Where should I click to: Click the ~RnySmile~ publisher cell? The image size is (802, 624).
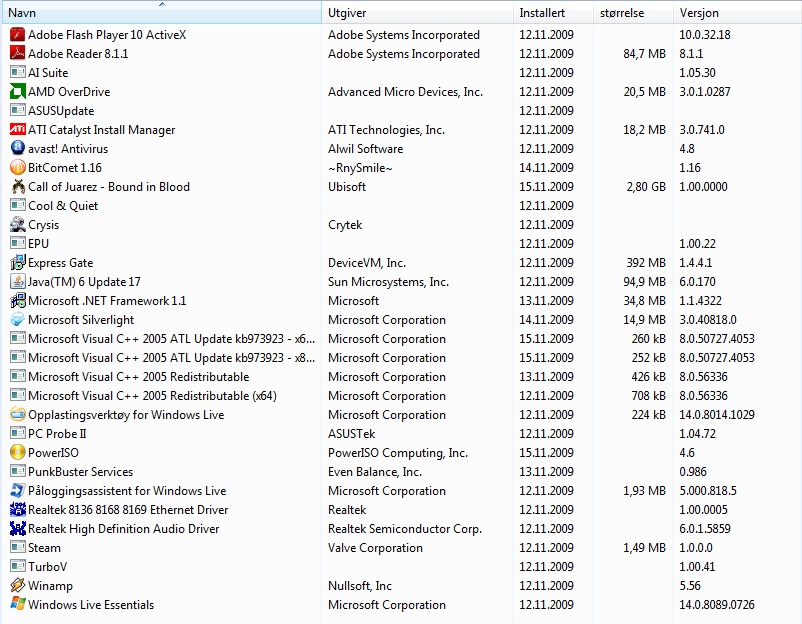tap(360, 168)
